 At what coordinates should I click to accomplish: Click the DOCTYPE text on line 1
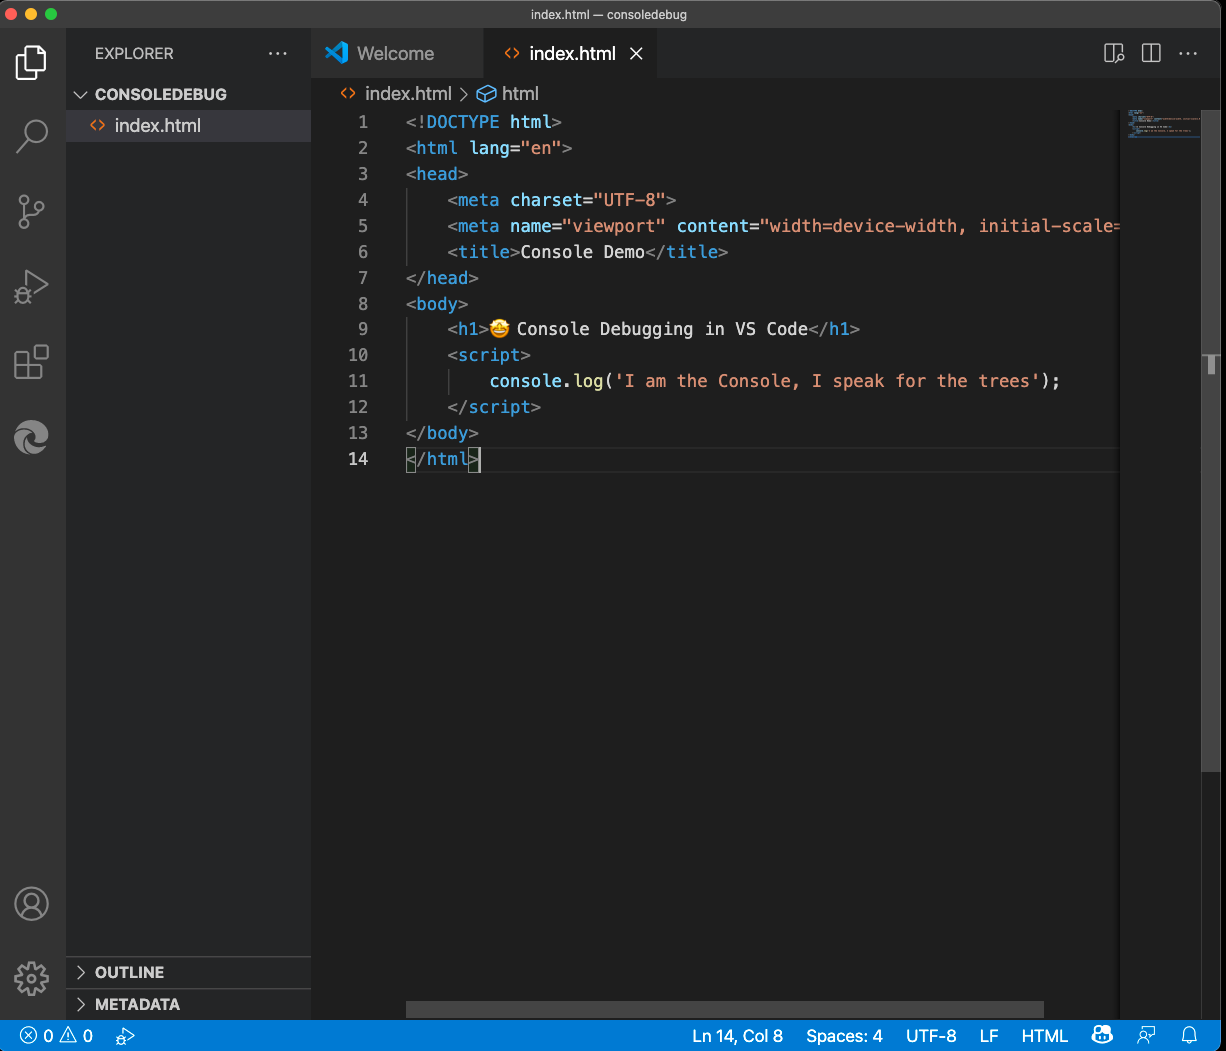tap(463, 122)
